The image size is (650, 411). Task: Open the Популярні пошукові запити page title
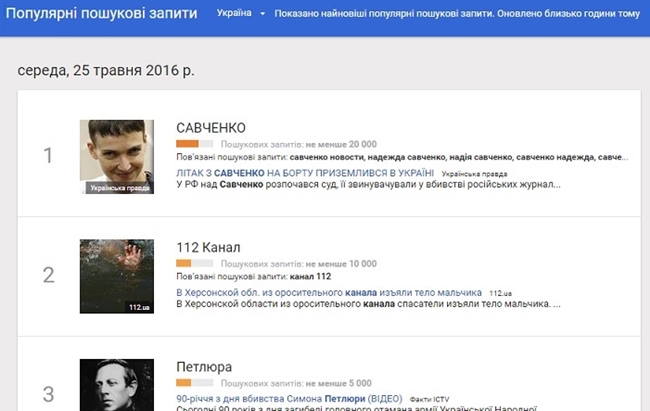click(x=102, y=13)
